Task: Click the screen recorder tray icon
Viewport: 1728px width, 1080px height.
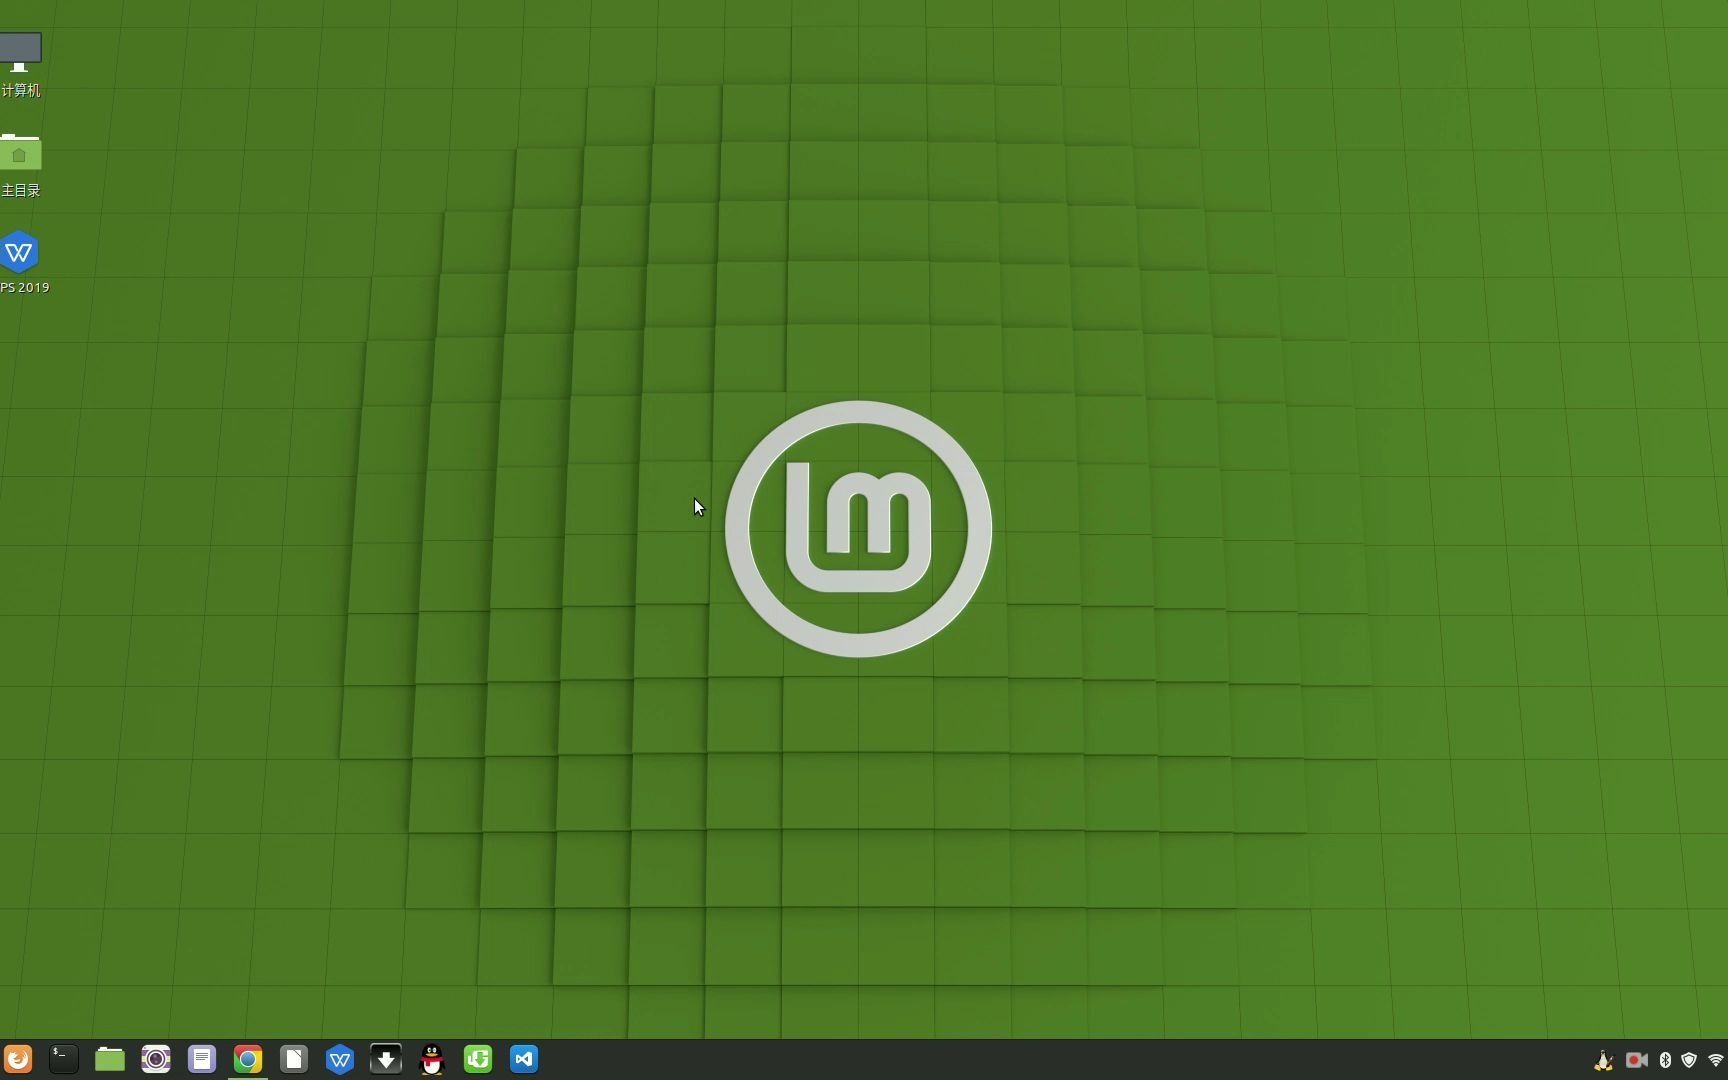Action: coord(1635,1060)
